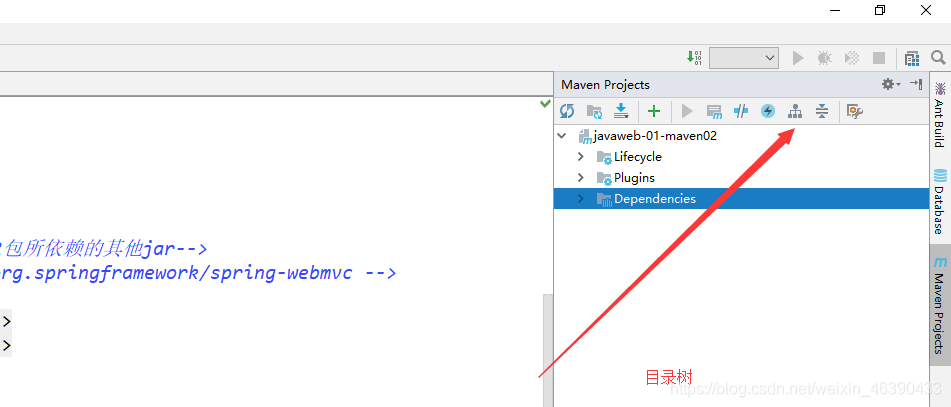Open Maven settings wrench icon
Screen dimensions: 951x407
point(855,111)
